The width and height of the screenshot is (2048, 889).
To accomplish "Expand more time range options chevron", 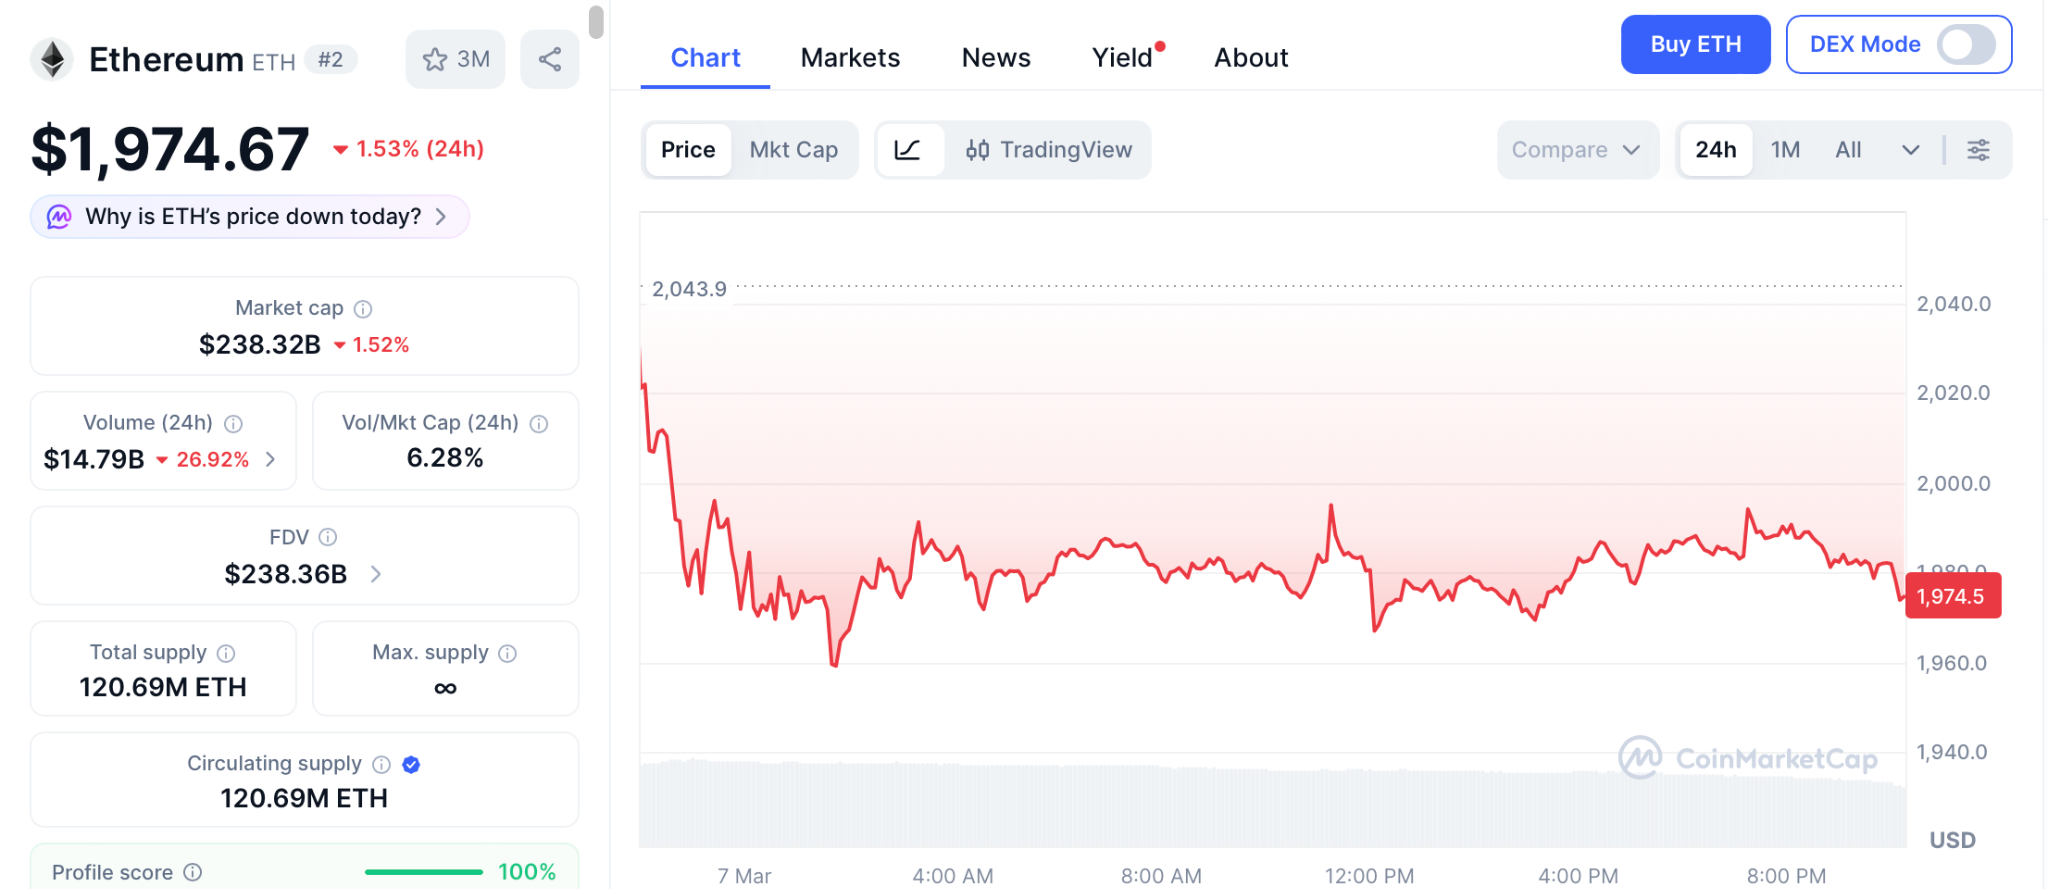I will coord(1910,150).
